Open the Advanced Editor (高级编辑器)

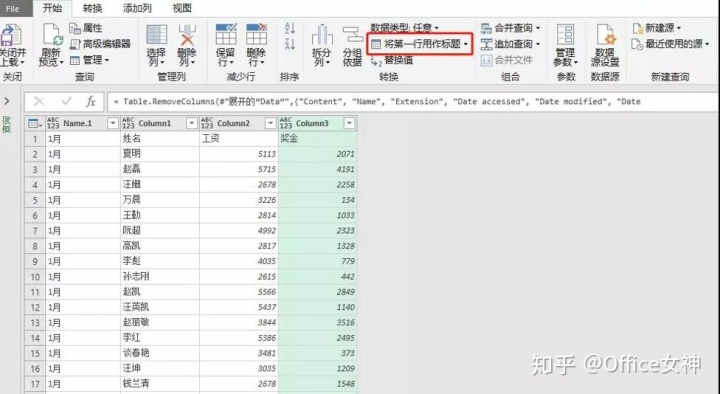100,44
